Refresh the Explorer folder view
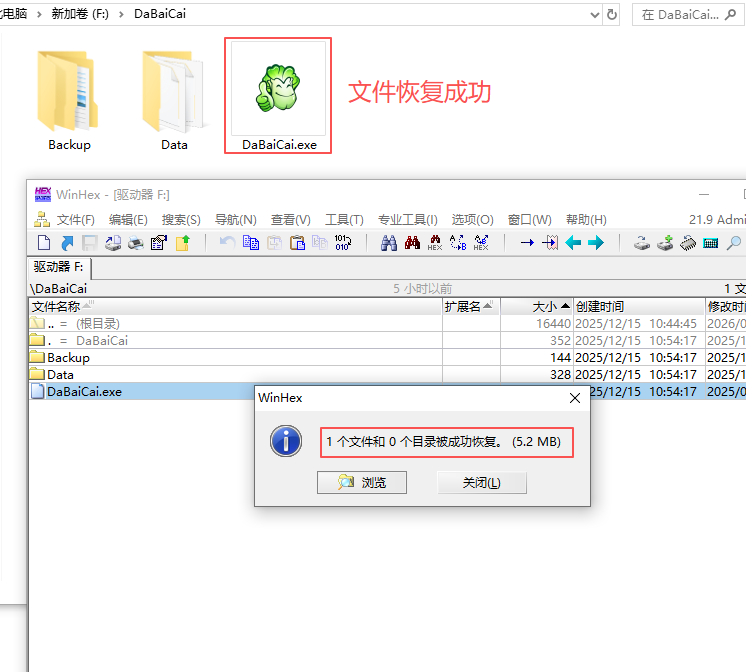 click(612, 15)
